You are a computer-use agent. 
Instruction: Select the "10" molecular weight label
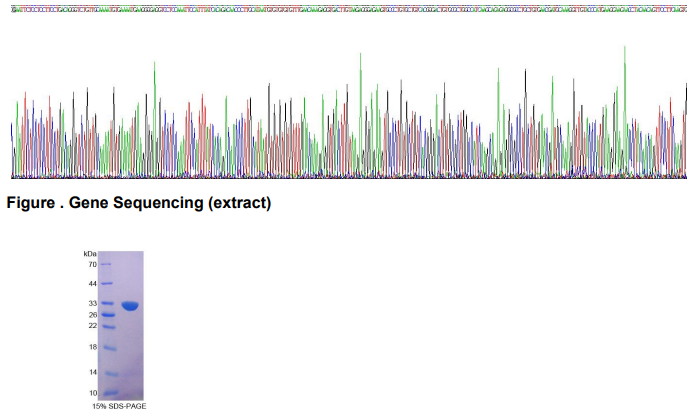click(x=93, y=393)
